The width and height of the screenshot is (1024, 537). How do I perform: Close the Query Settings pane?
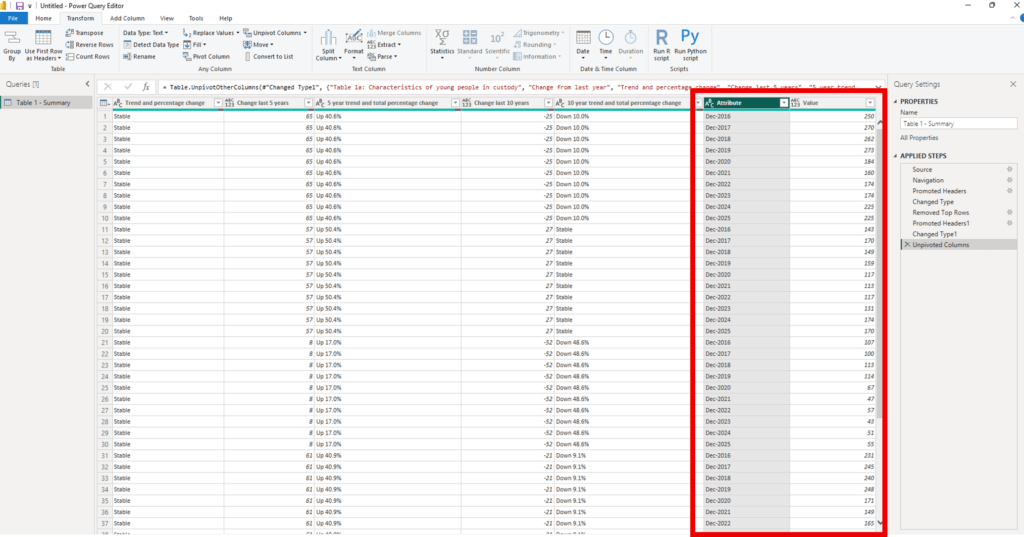tap(1012, 84)
